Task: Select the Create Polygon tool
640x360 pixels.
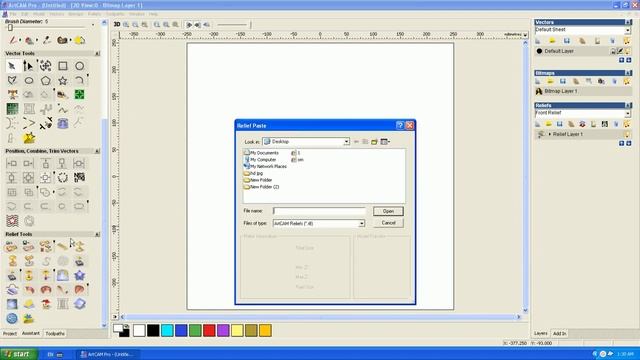Action: pos(46,80)
